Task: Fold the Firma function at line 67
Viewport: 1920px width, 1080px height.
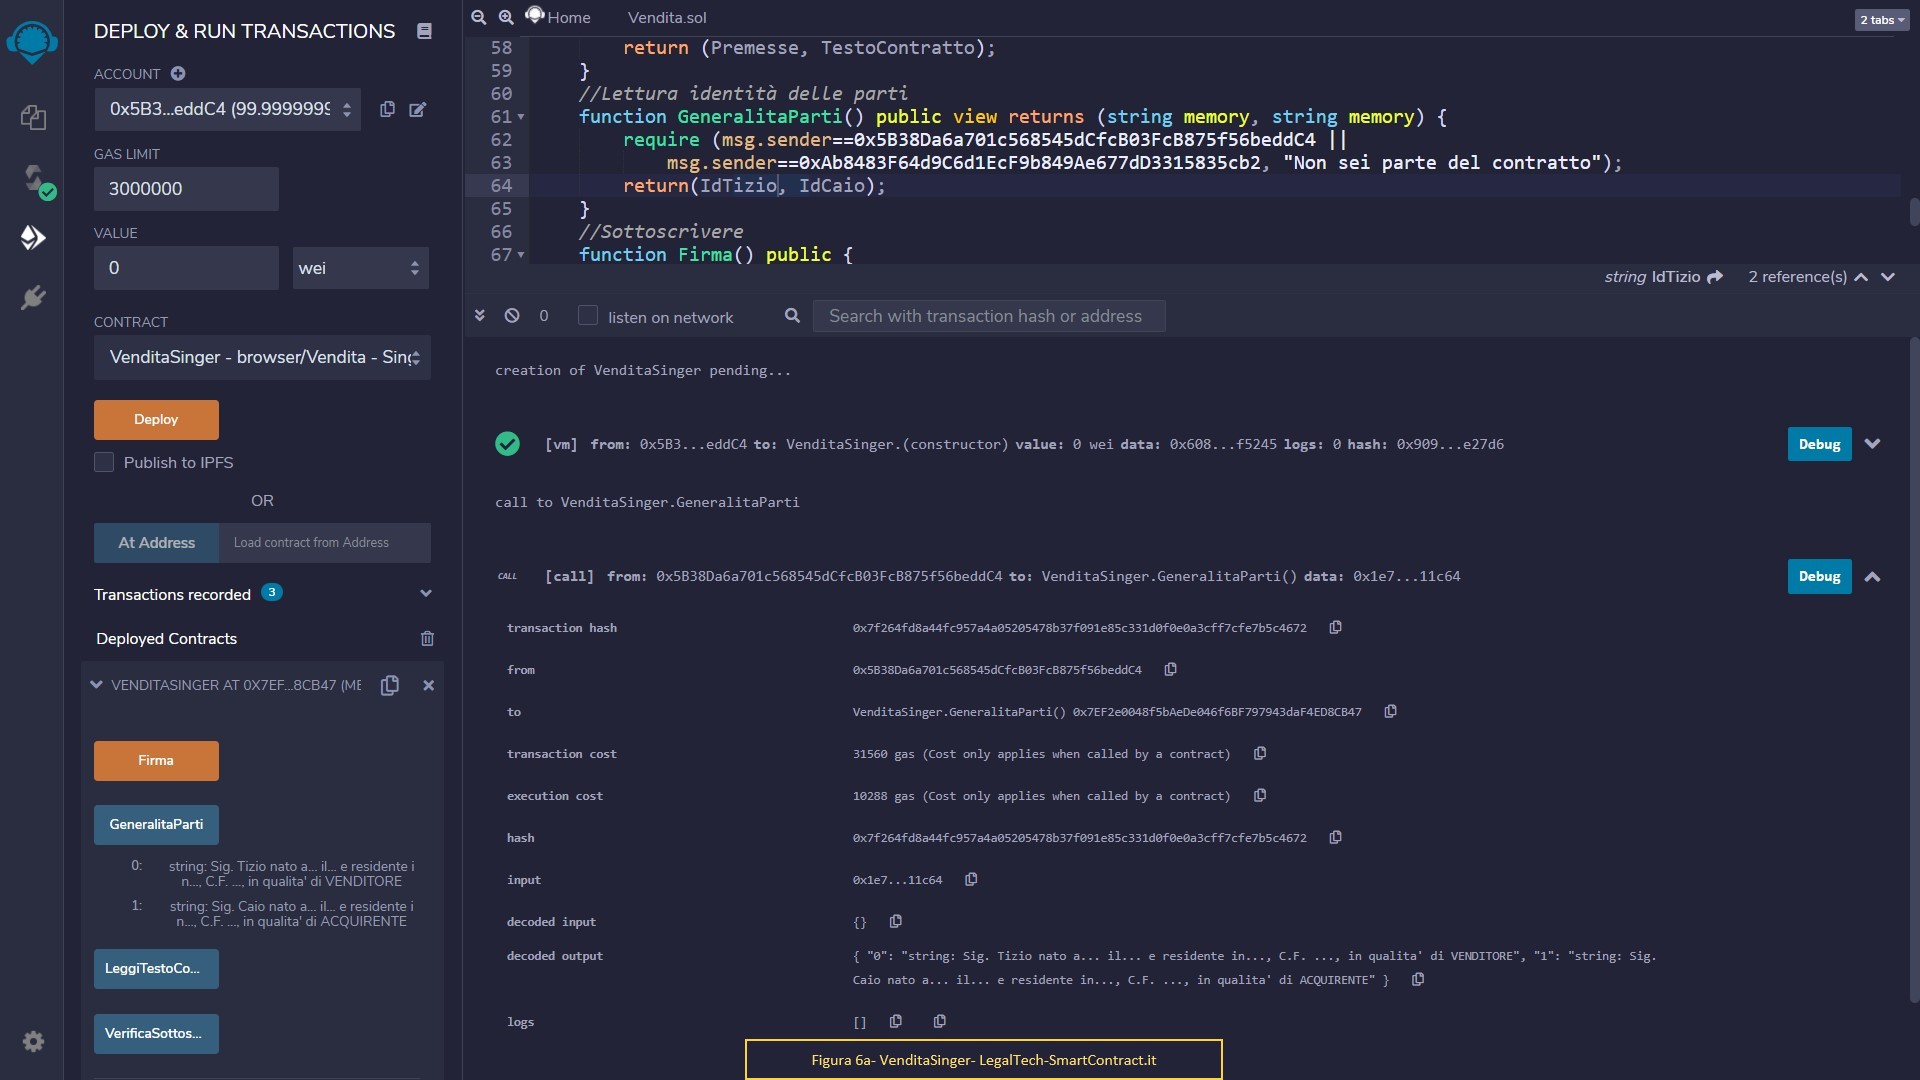Action: point(521,255)
